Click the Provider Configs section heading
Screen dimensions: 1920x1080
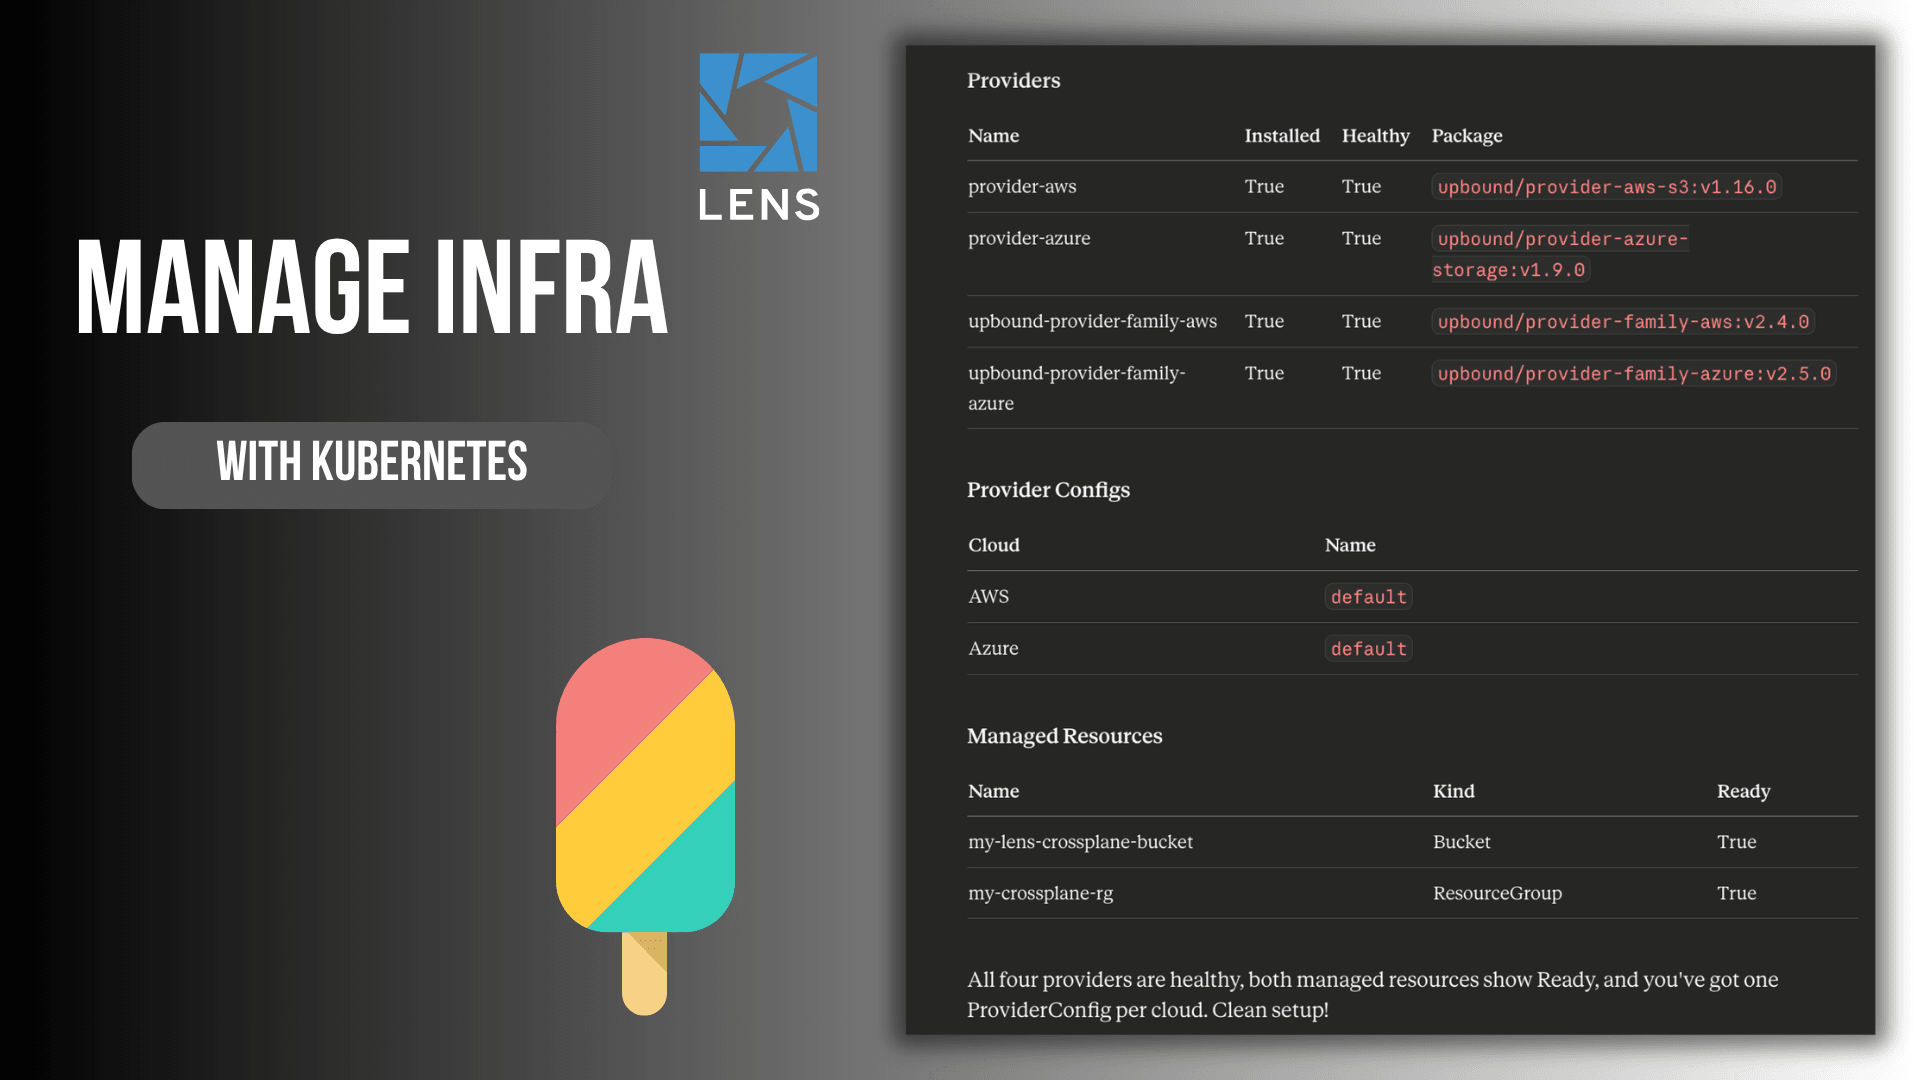(x=1048, y=490)
